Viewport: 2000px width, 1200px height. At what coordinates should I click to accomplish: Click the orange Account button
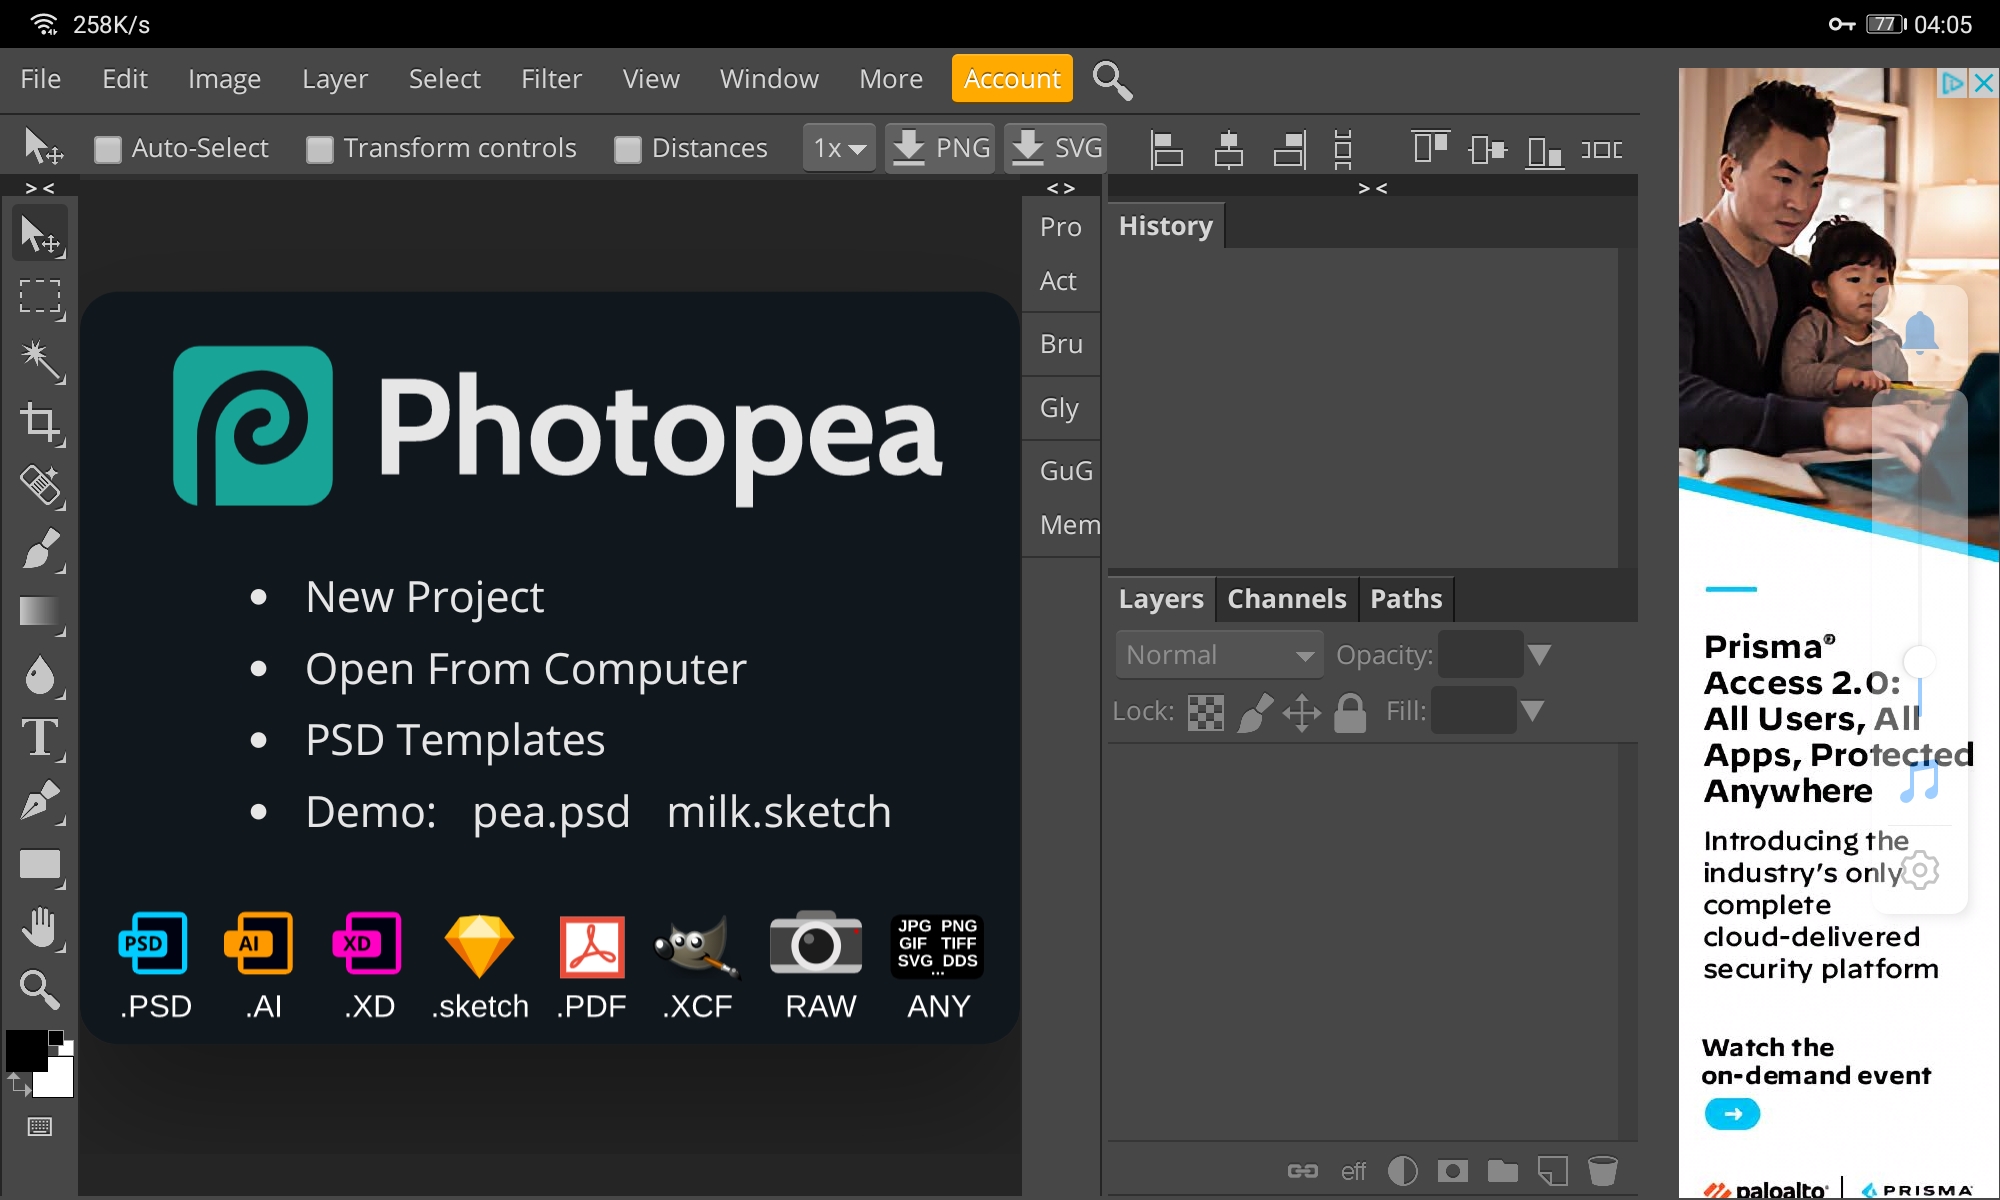(x=1011, y=78)
